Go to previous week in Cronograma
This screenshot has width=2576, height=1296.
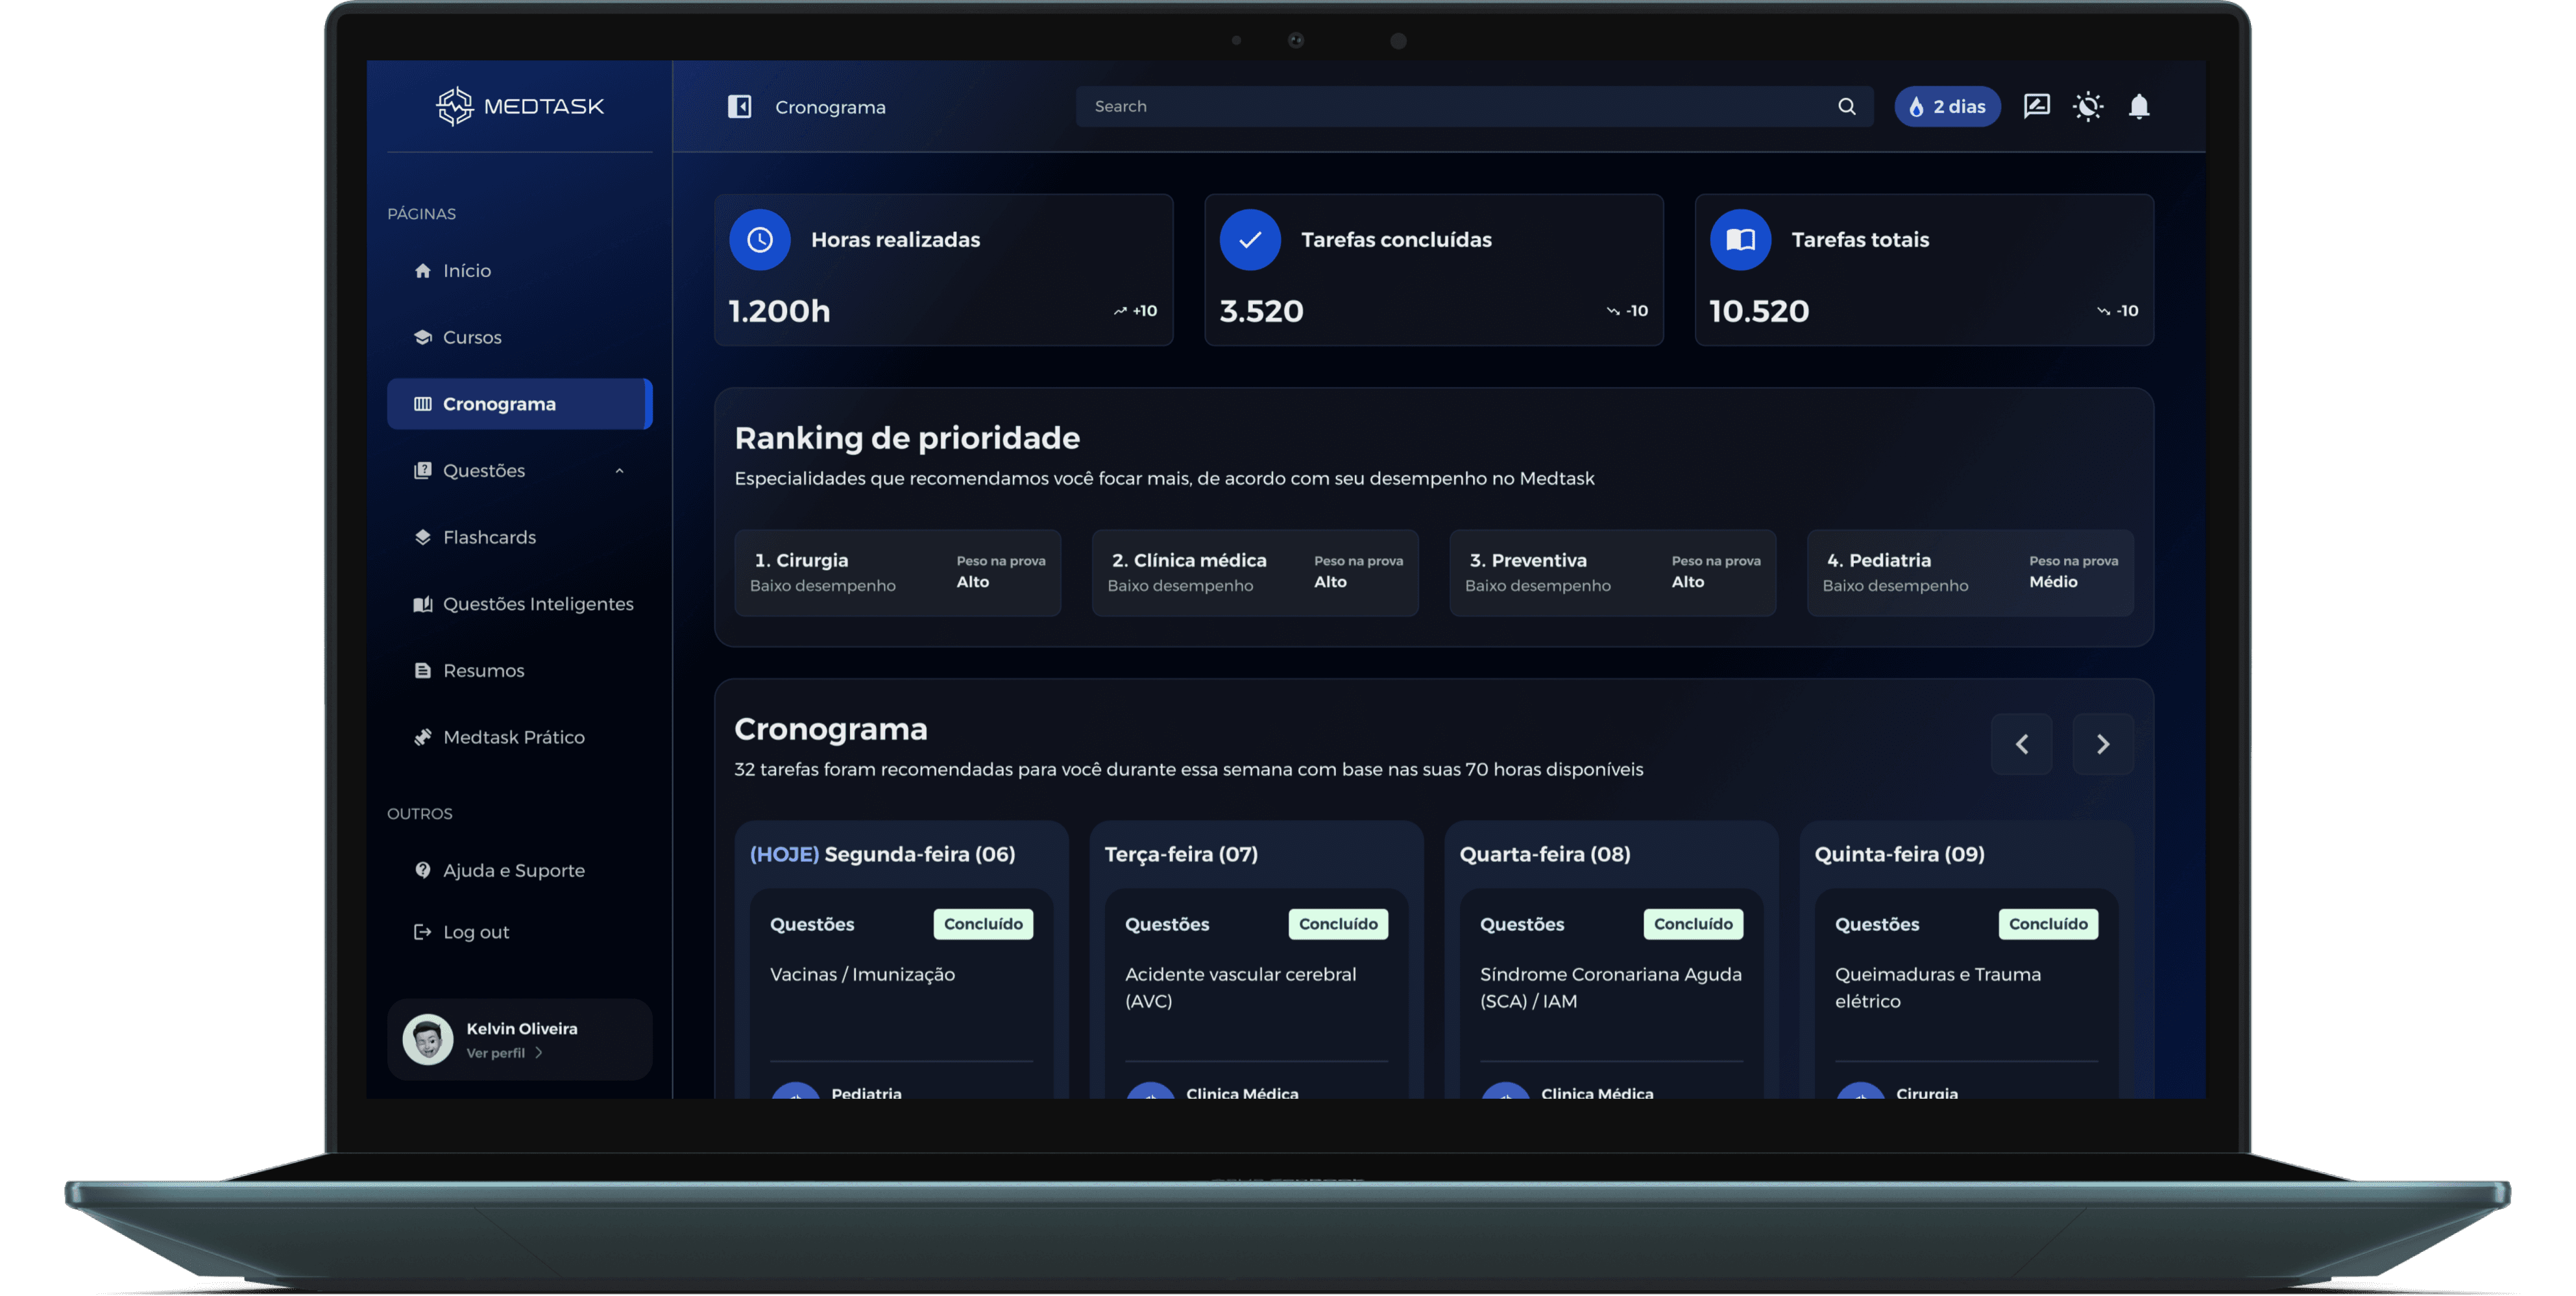click(2021, 744)
